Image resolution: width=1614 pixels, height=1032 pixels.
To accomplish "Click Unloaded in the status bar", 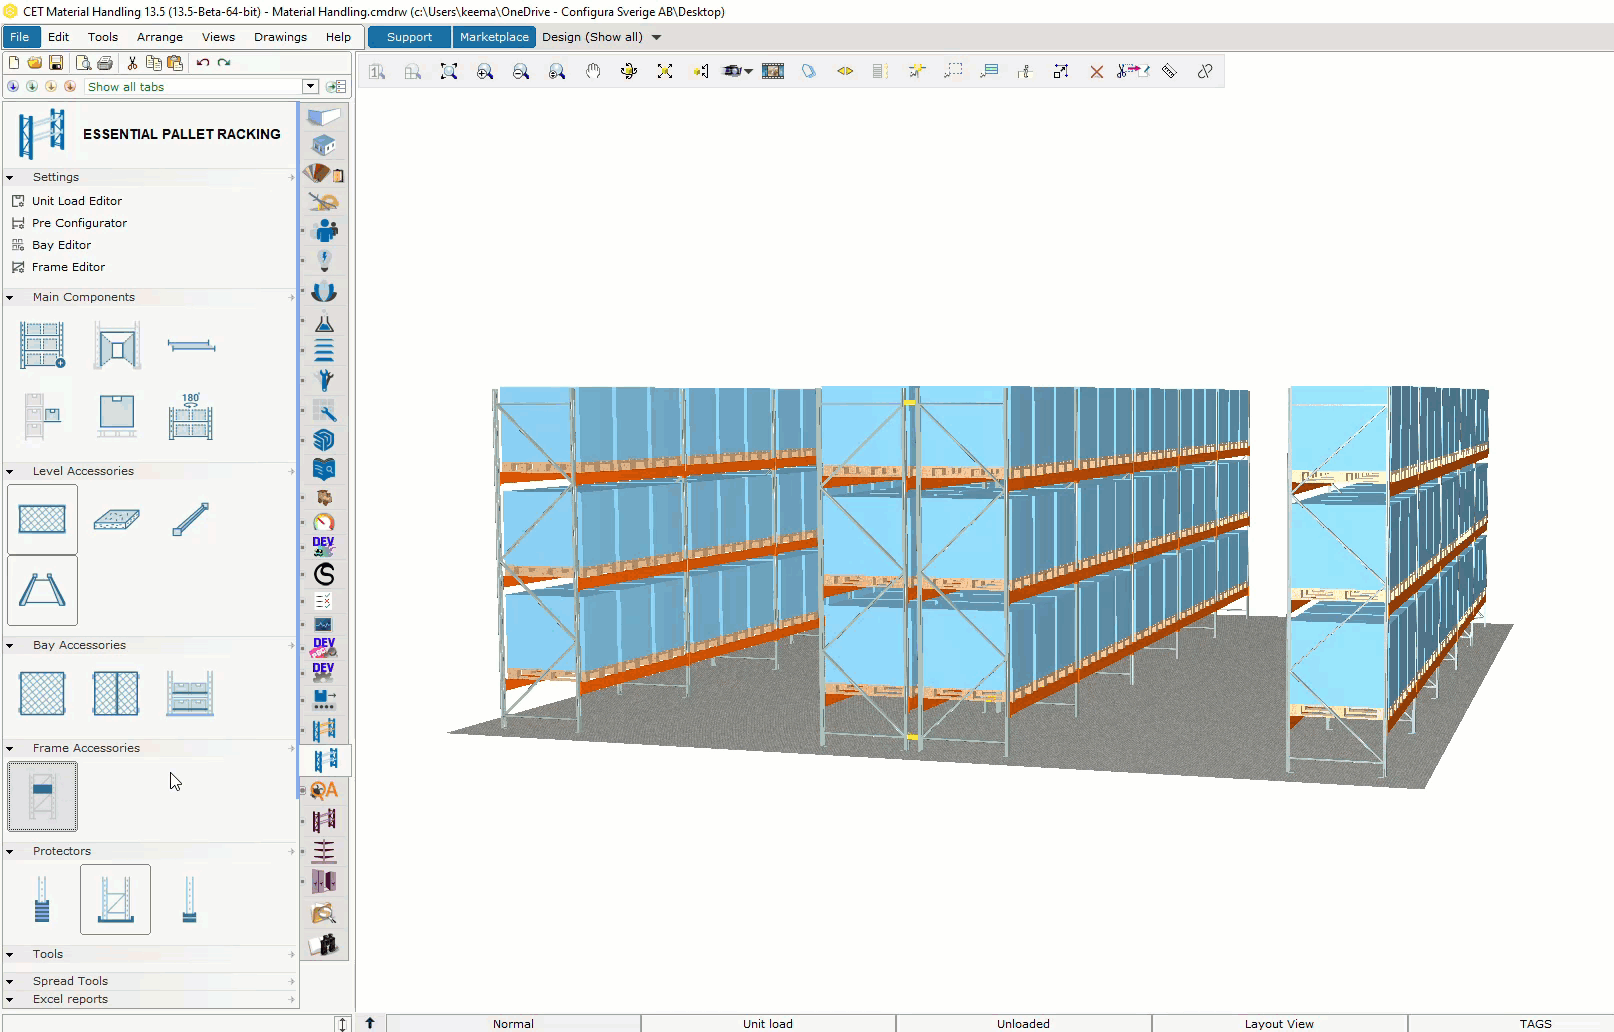I will click(1023, 1023).
